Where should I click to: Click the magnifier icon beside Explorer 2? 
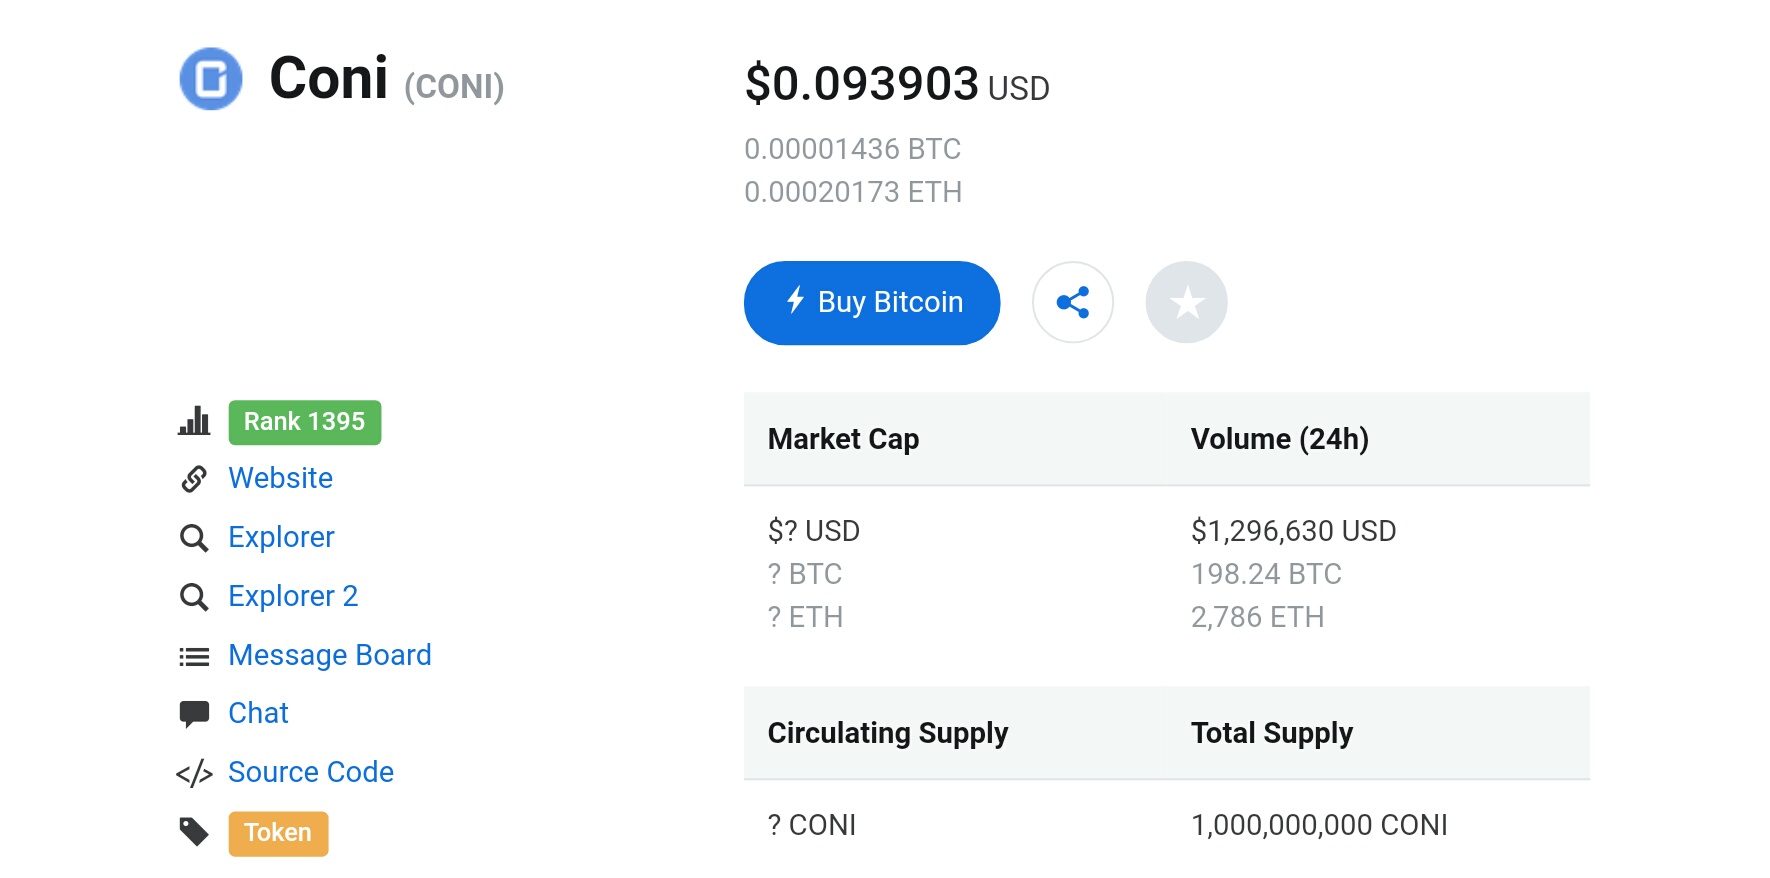click(194, 597)
